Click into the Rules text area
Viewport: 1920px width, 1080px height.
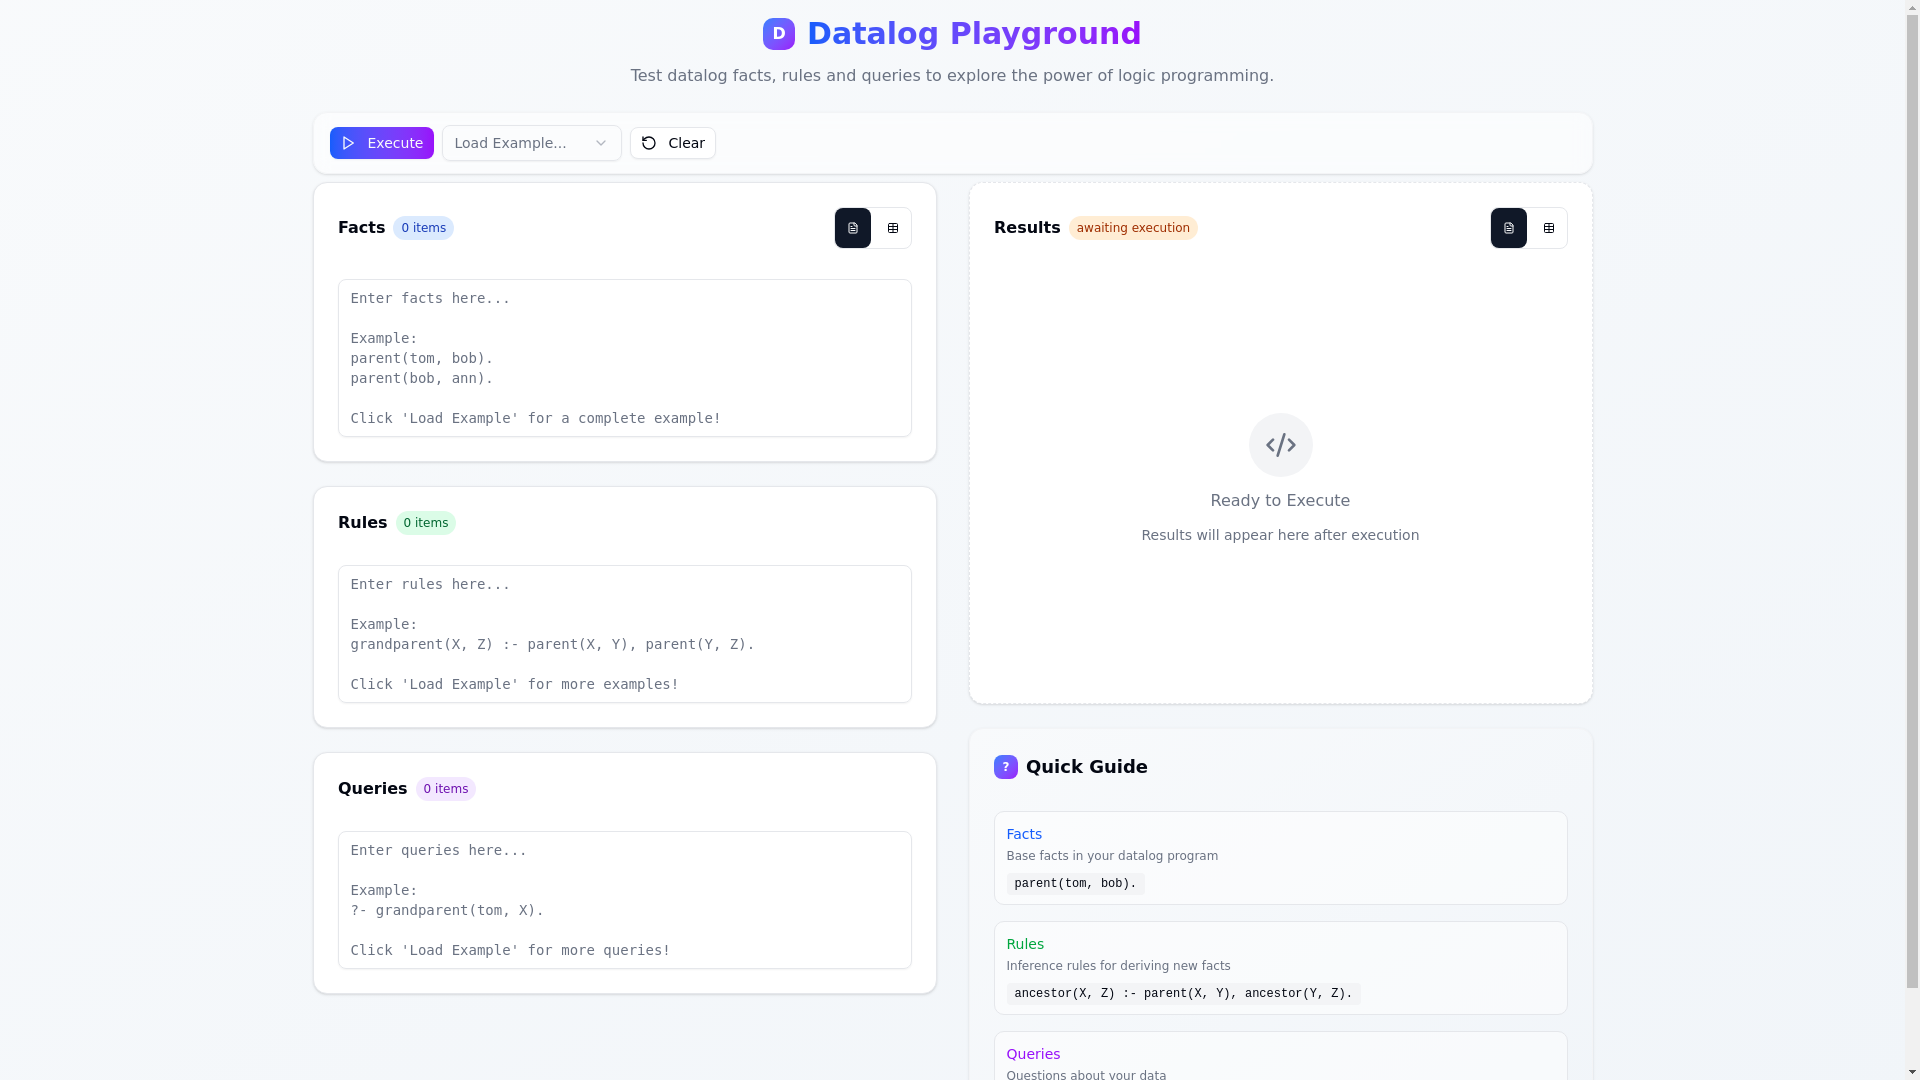[625, 634]
